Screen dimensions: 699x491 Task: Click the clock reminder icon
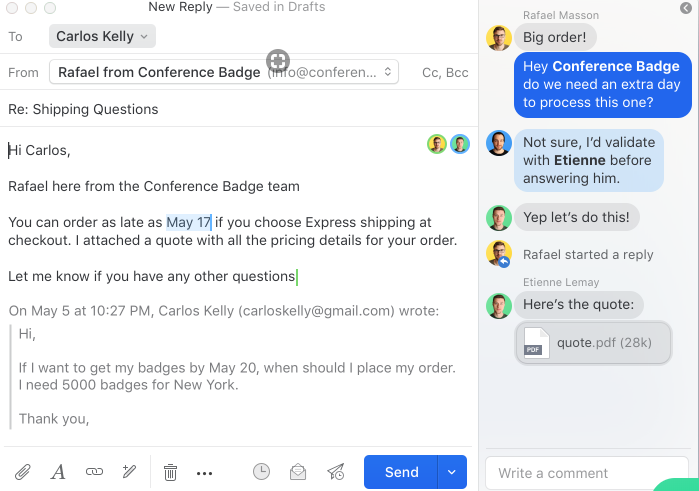(x=262, y=472)
